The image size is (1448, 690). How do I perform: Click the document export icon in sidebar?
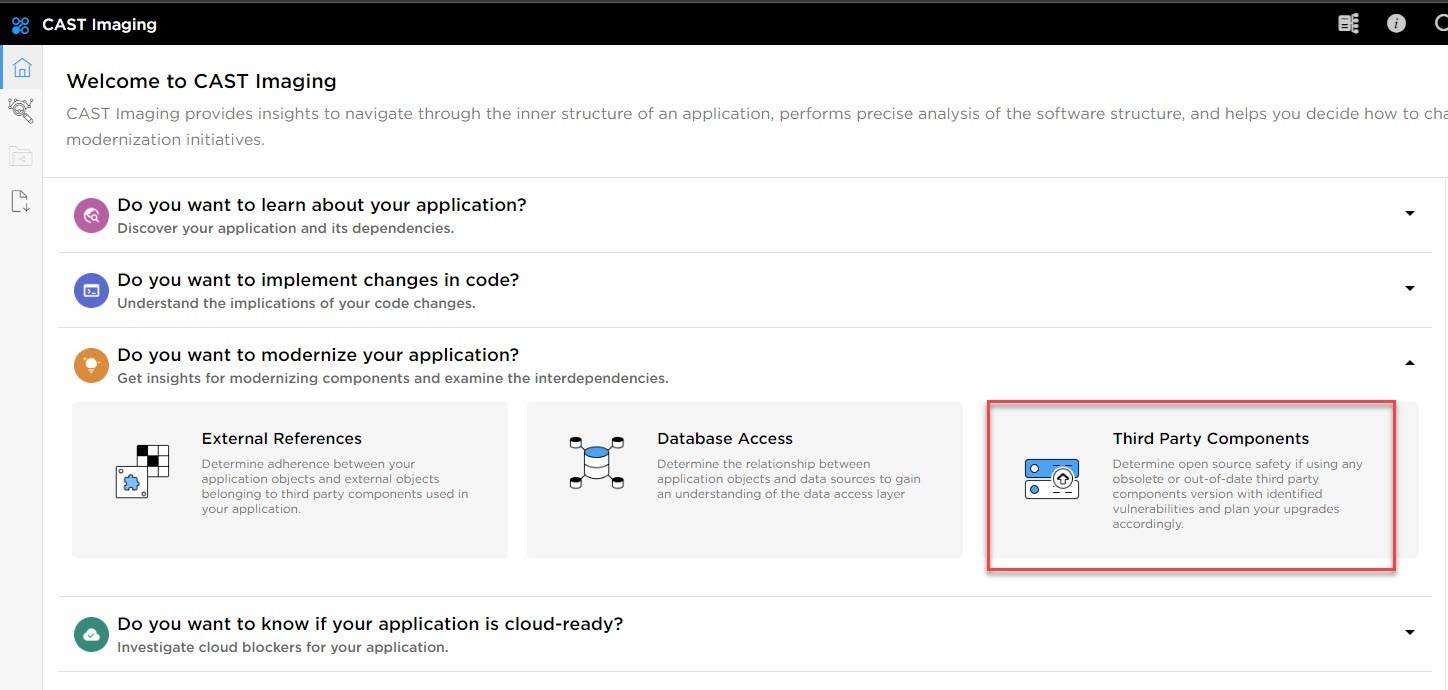(21, 201)
